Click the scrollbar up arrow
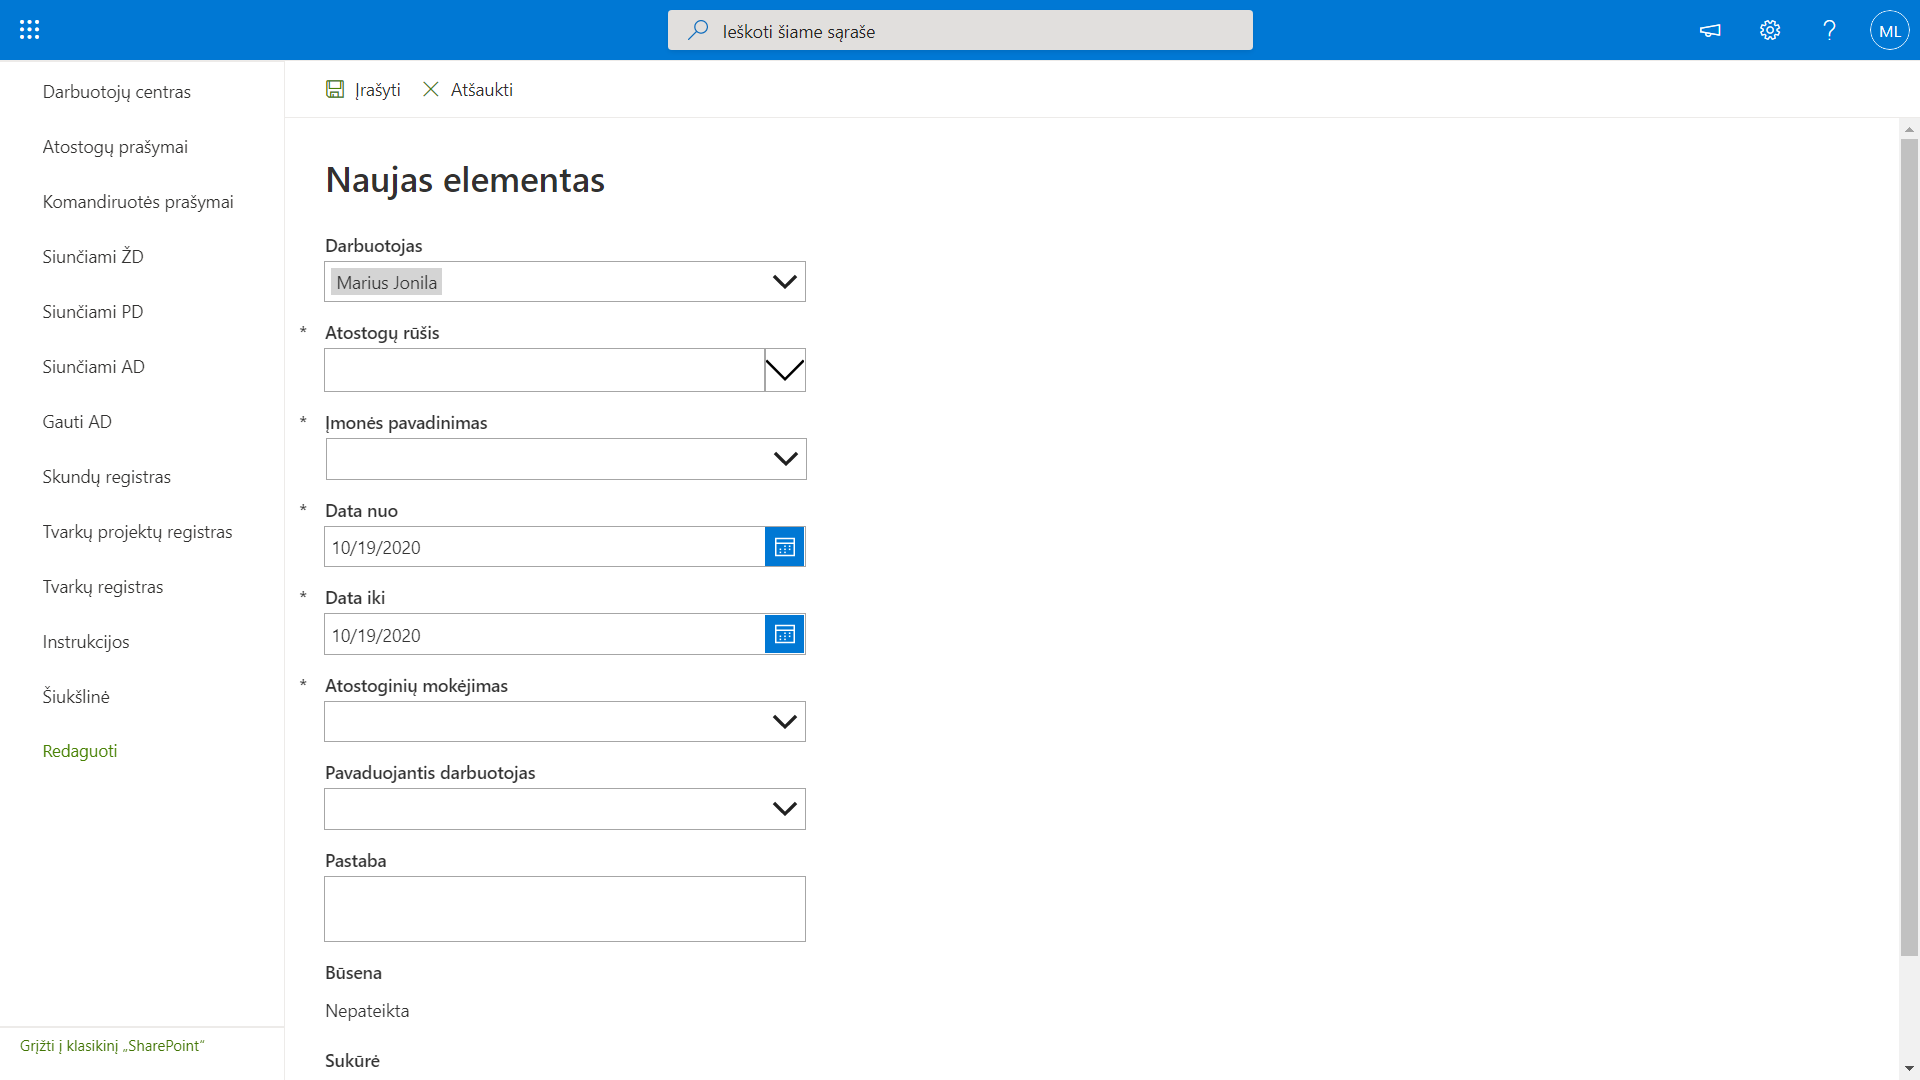The image size is (1920, 1080). click(1909, 129)
